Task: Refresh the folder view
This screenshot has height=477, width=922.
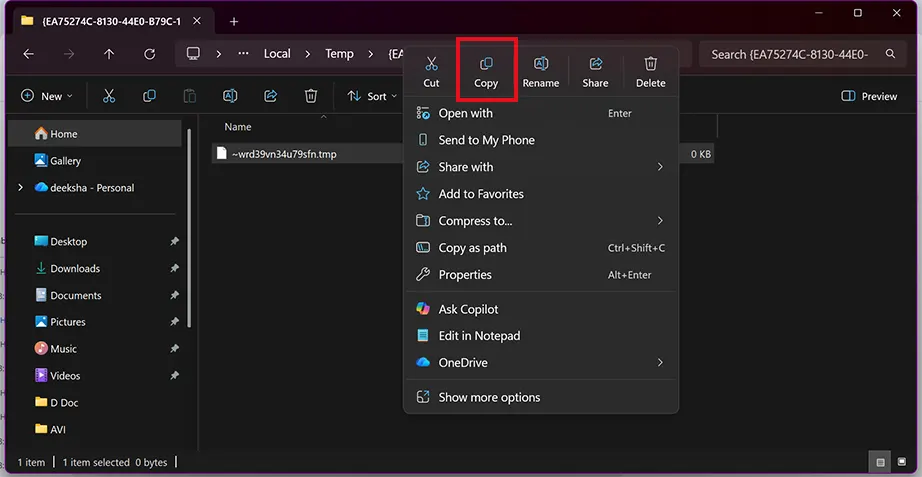Action: pos(149,54)
